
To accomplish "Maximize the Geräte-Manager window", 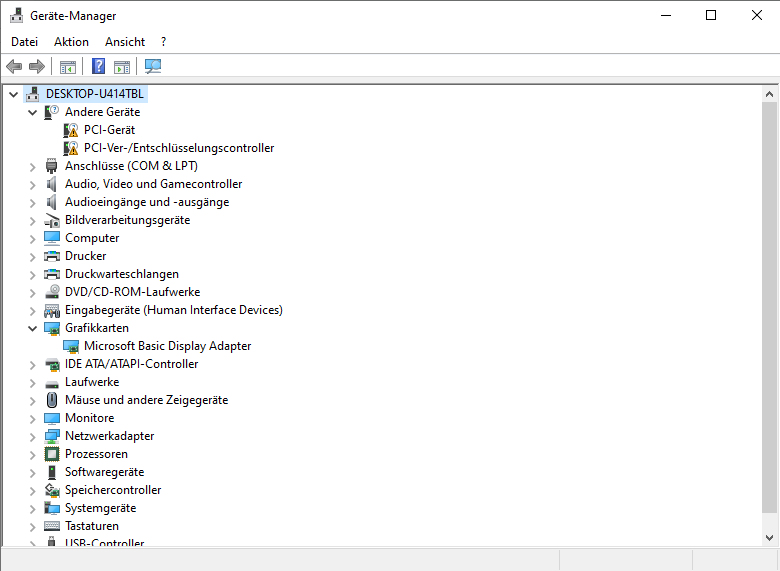I will (711, 15).
